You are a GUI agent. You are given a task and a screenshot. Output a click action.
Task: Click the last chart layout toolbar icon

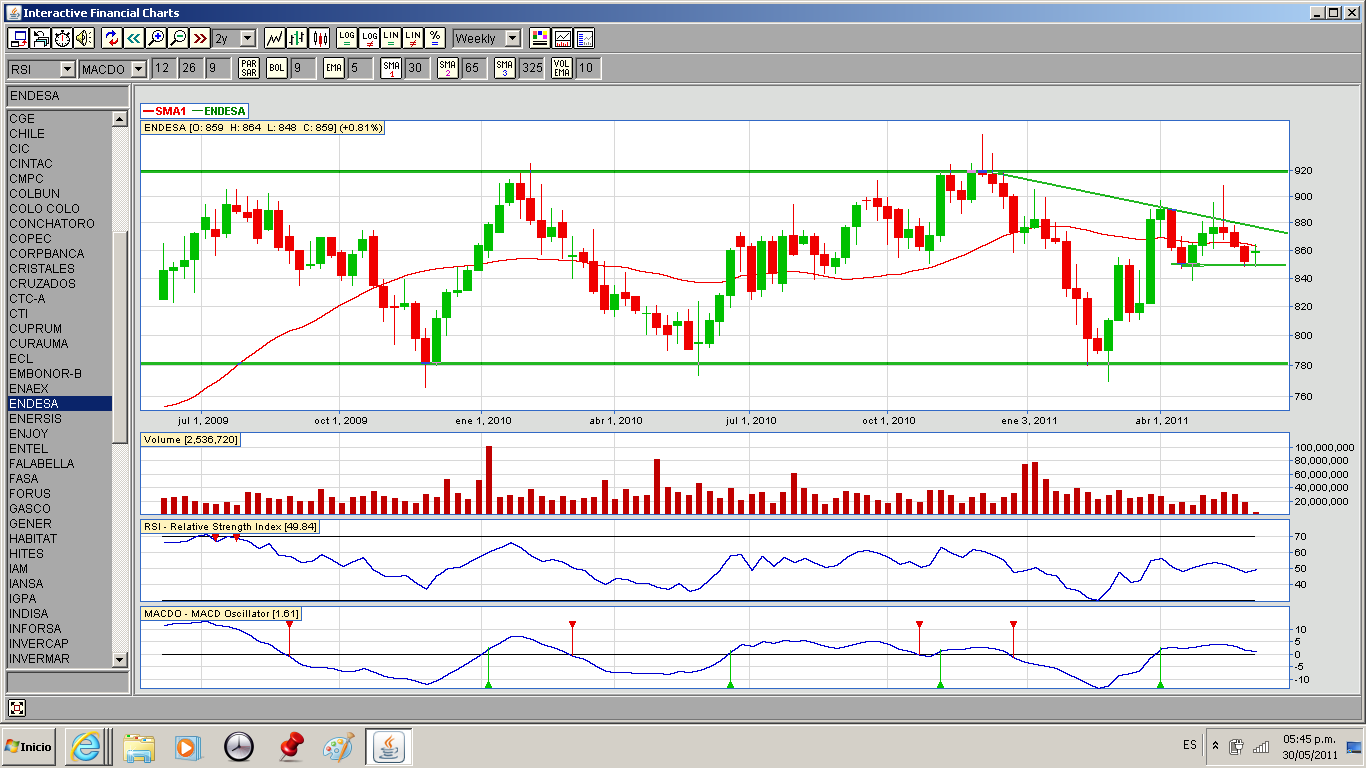click(585, 38)
